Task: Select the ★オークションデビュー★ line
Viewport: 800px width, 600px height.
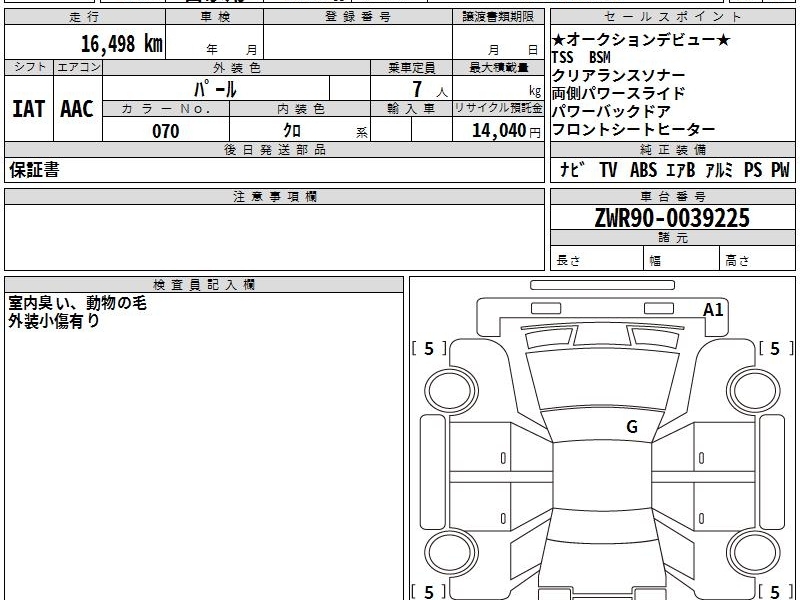Action: (641, 40)
